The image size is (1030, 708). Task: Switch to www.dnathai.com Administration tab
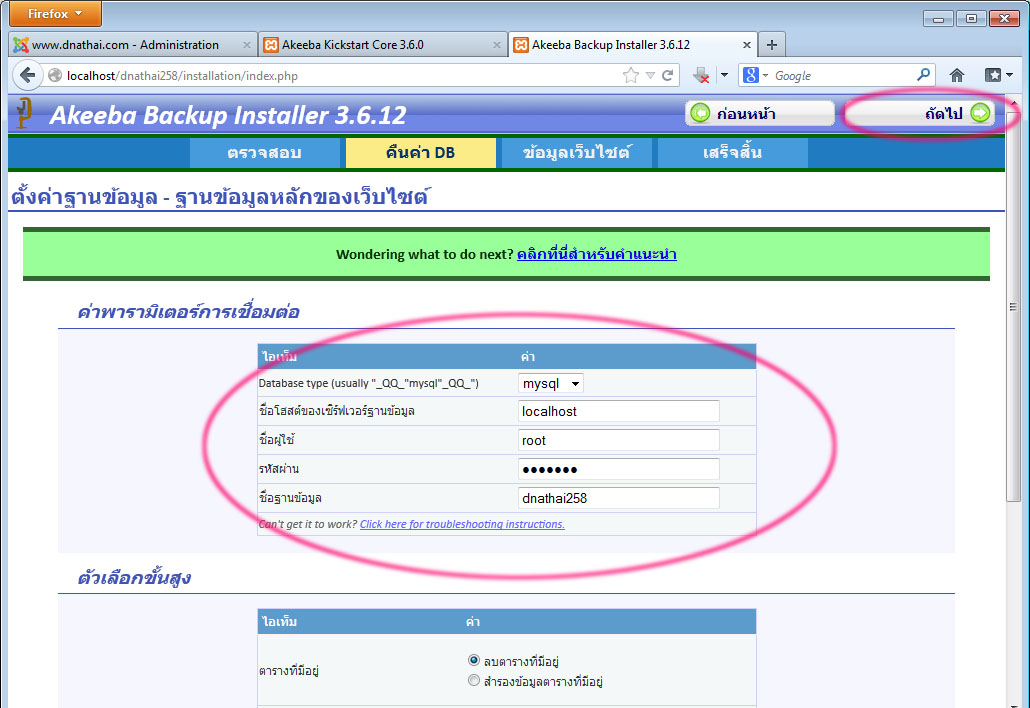125,45
